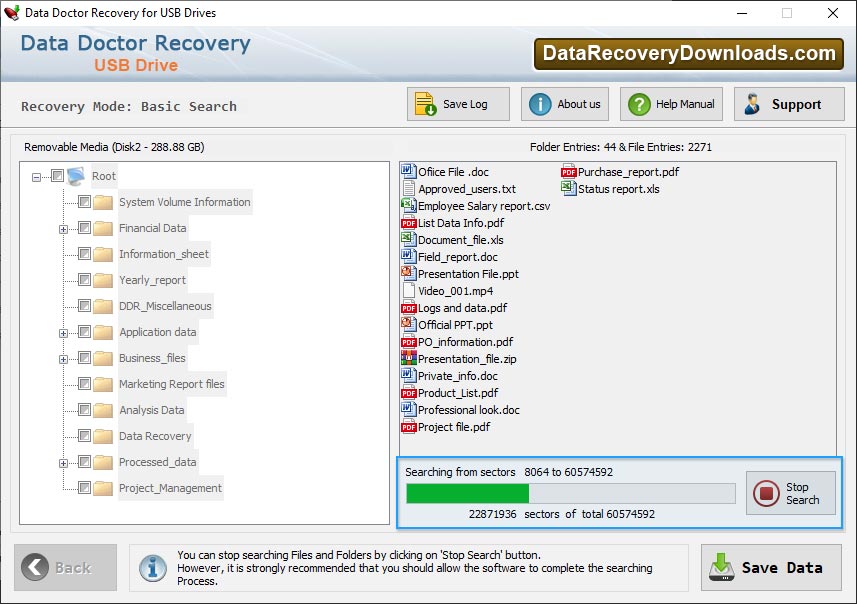Click the PDF icon of List Data Info.pdf
Viewport: 857px width, 604px height.
tap(408, 223)
